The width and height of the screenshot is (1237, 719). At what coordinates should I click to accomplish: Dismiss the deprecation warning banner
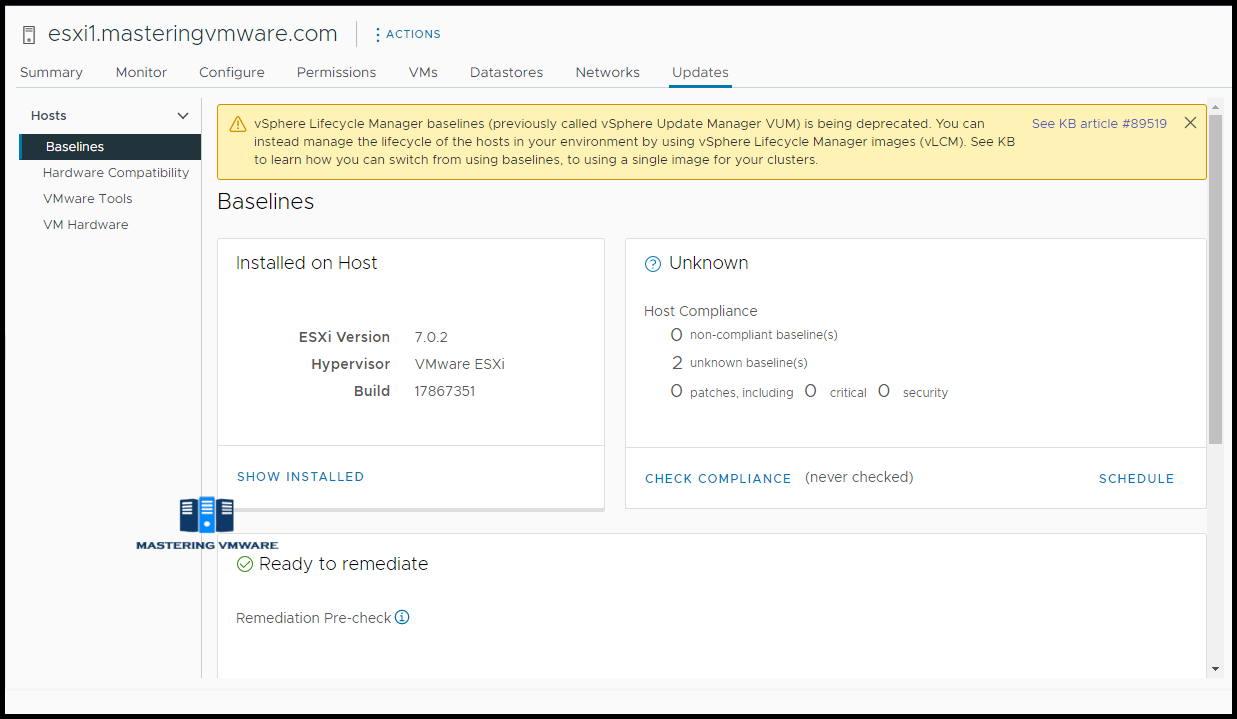coord(1190,123)
